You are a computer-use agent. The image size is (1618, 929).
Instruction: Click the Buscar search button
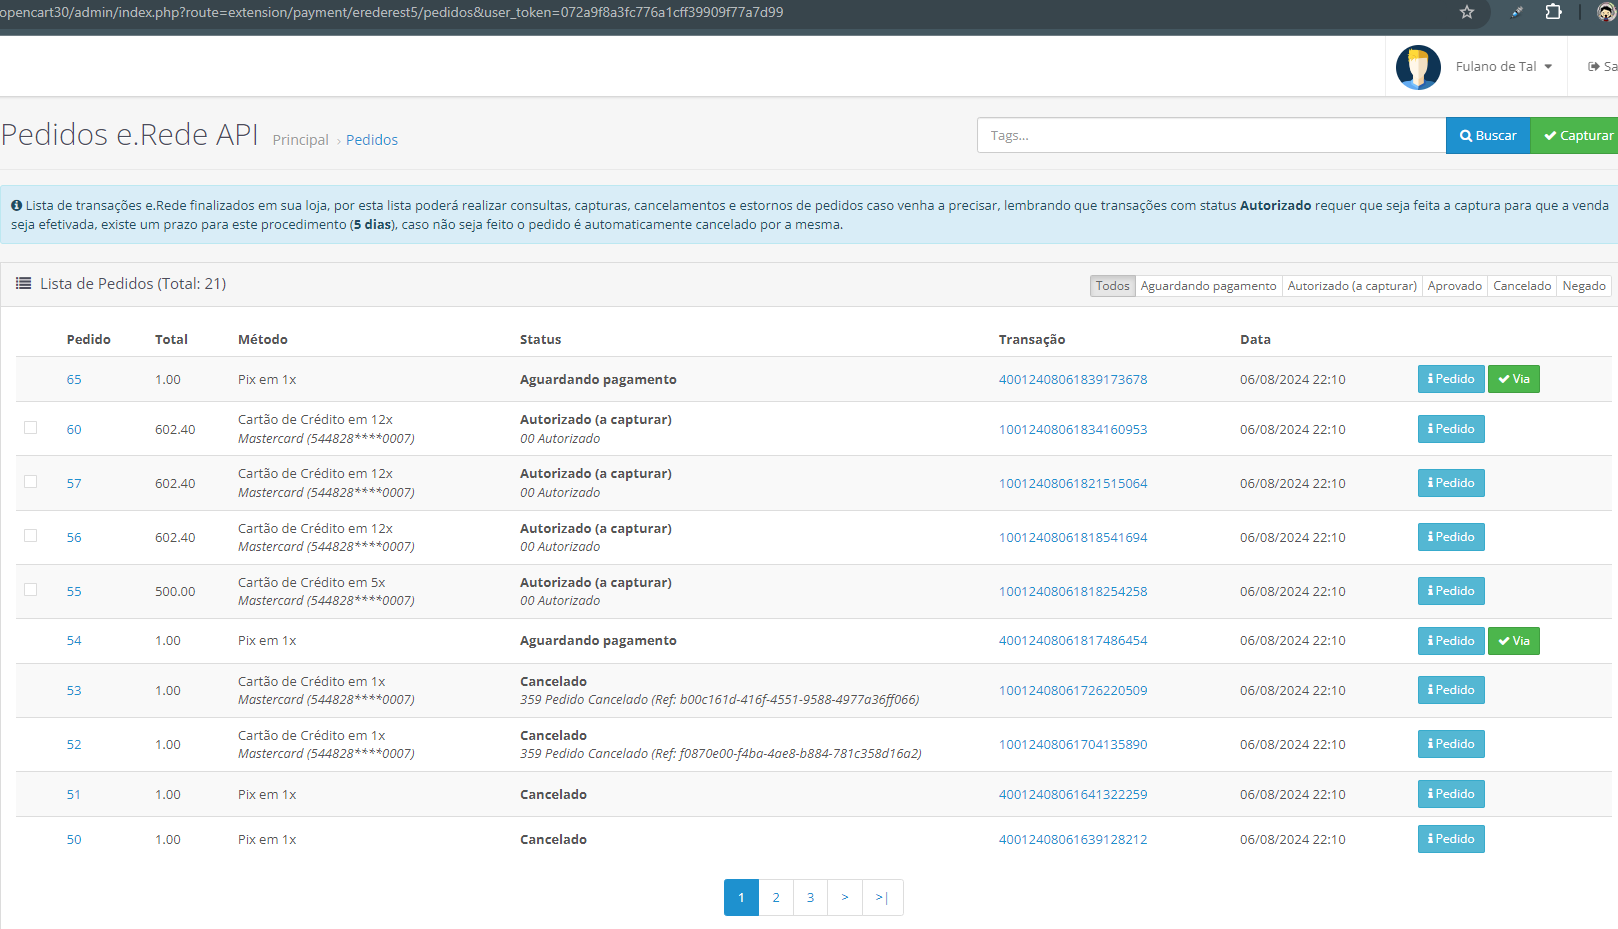pos(1488,135)
